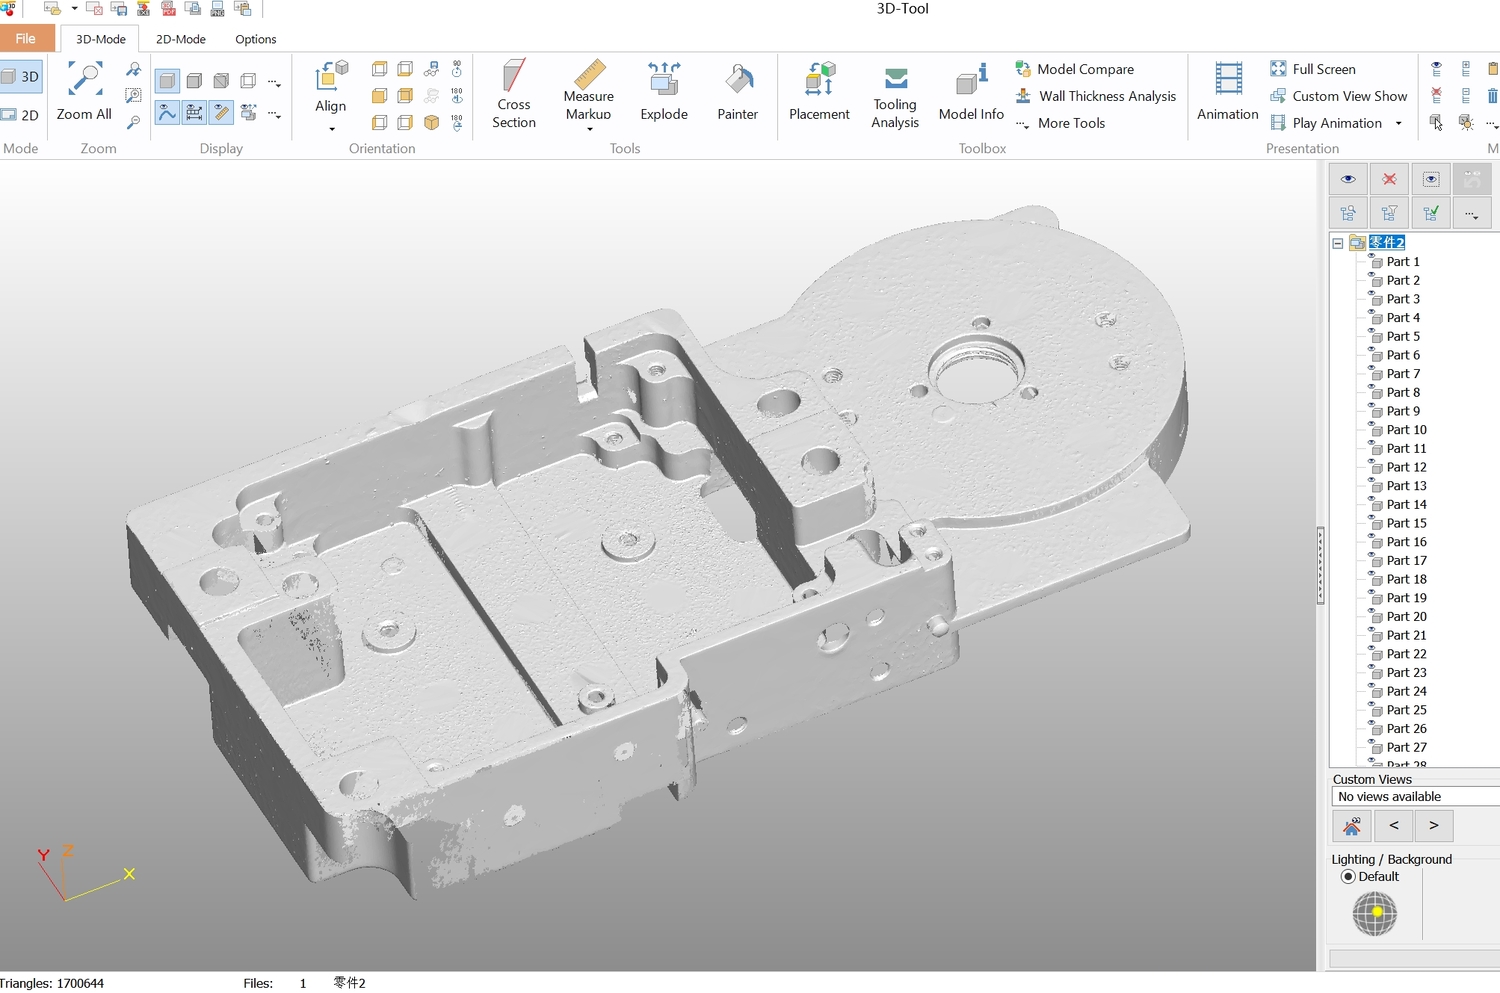Viewport: 1500px width, 993px height.
Task: Open the Cross Section tool
Action: click(x=513, y=94)
